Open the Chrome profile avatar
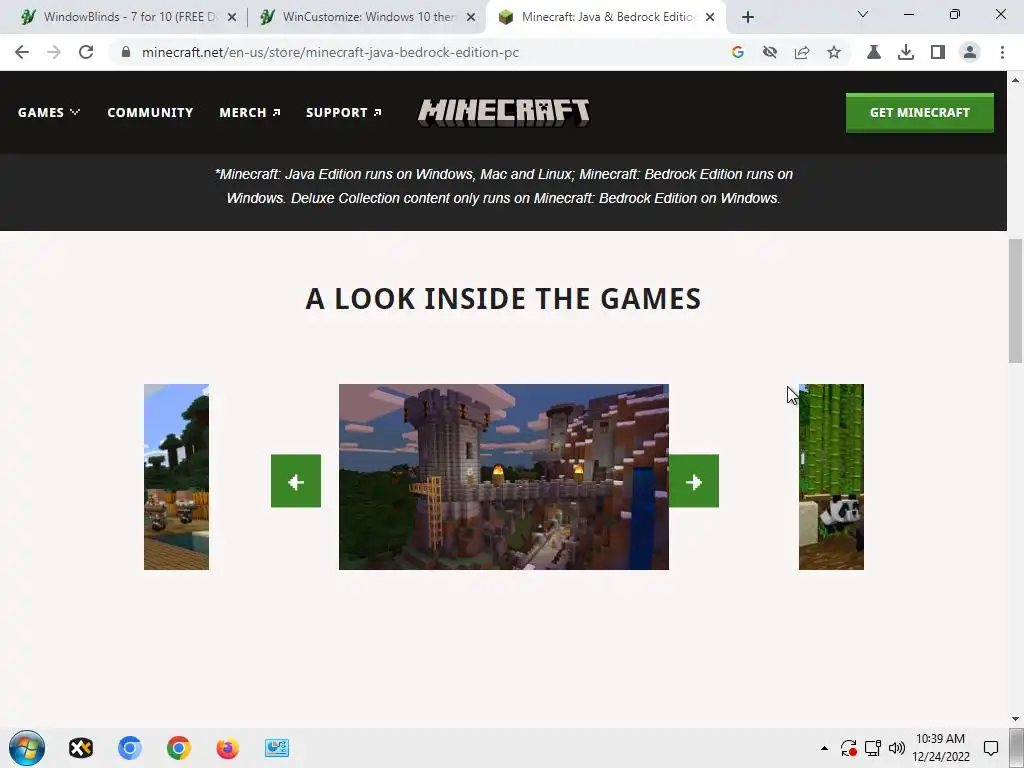 click(970, 52)
